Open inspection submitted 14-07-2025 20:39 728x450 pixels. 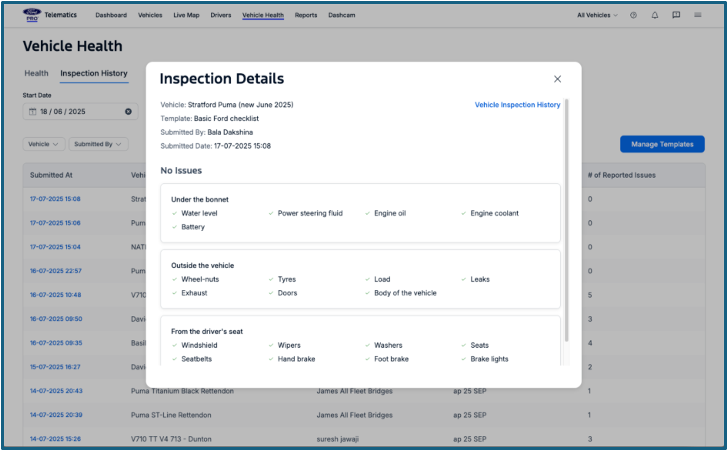click(56, 415)
